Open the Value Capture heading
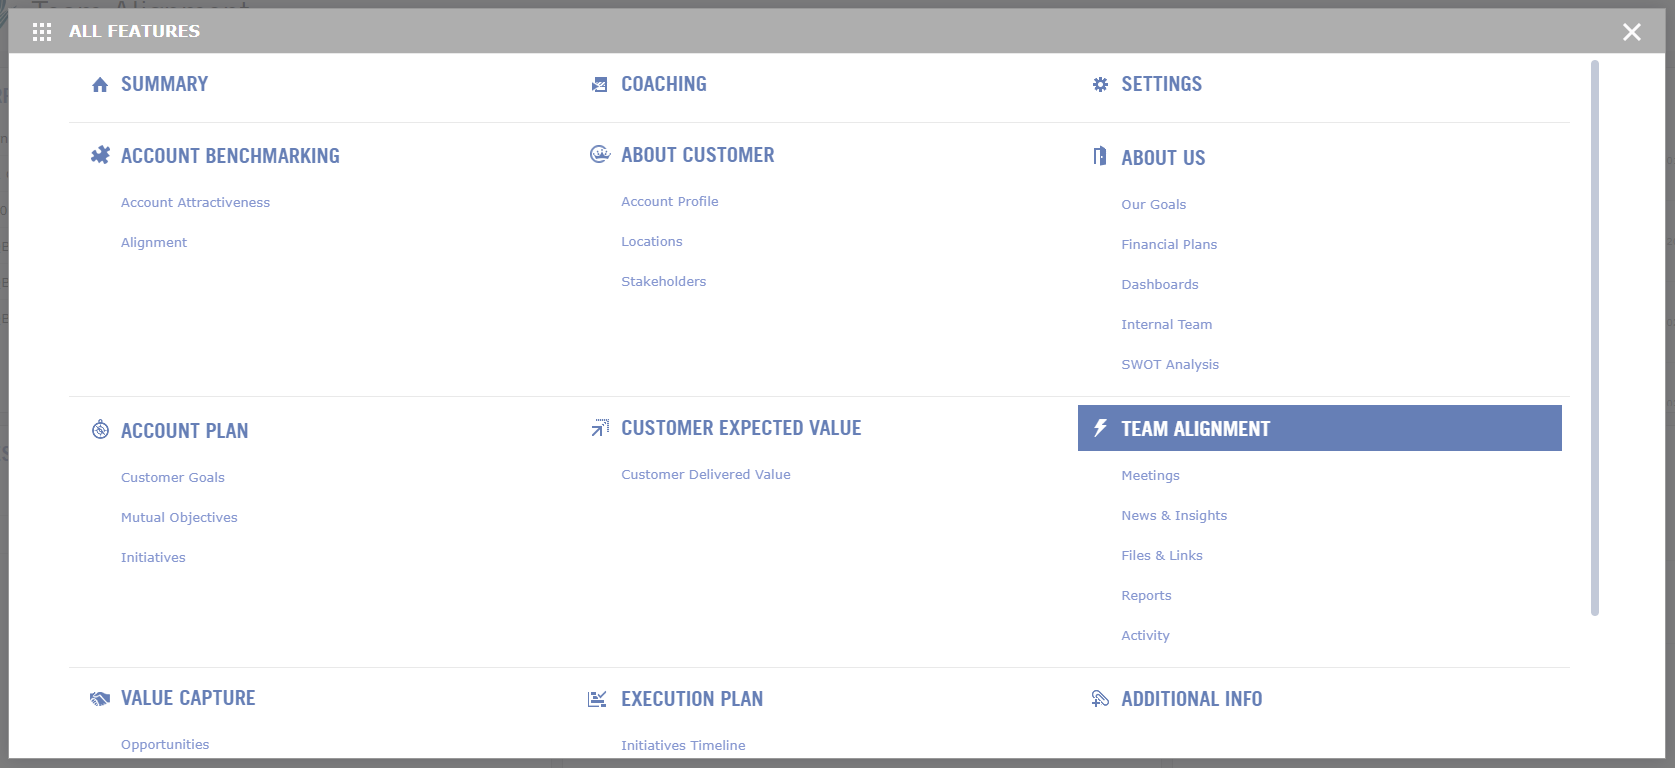This screenshot has height=768, width=1675. 188,698
